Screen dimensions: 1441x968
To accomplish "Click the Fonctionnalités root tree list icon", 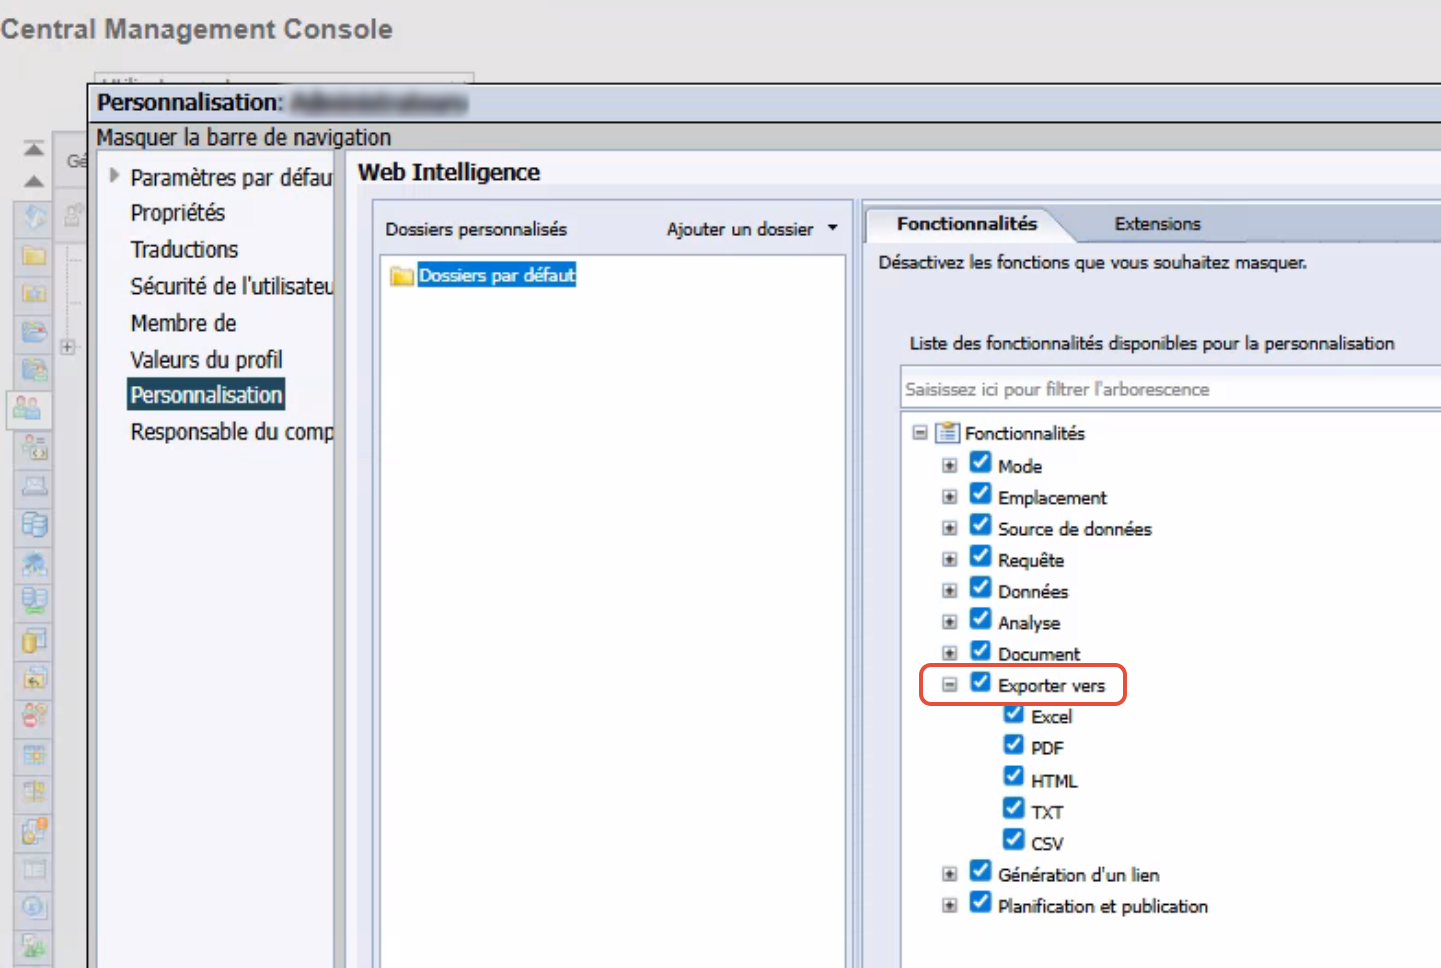I will click(x=947, y=433).
